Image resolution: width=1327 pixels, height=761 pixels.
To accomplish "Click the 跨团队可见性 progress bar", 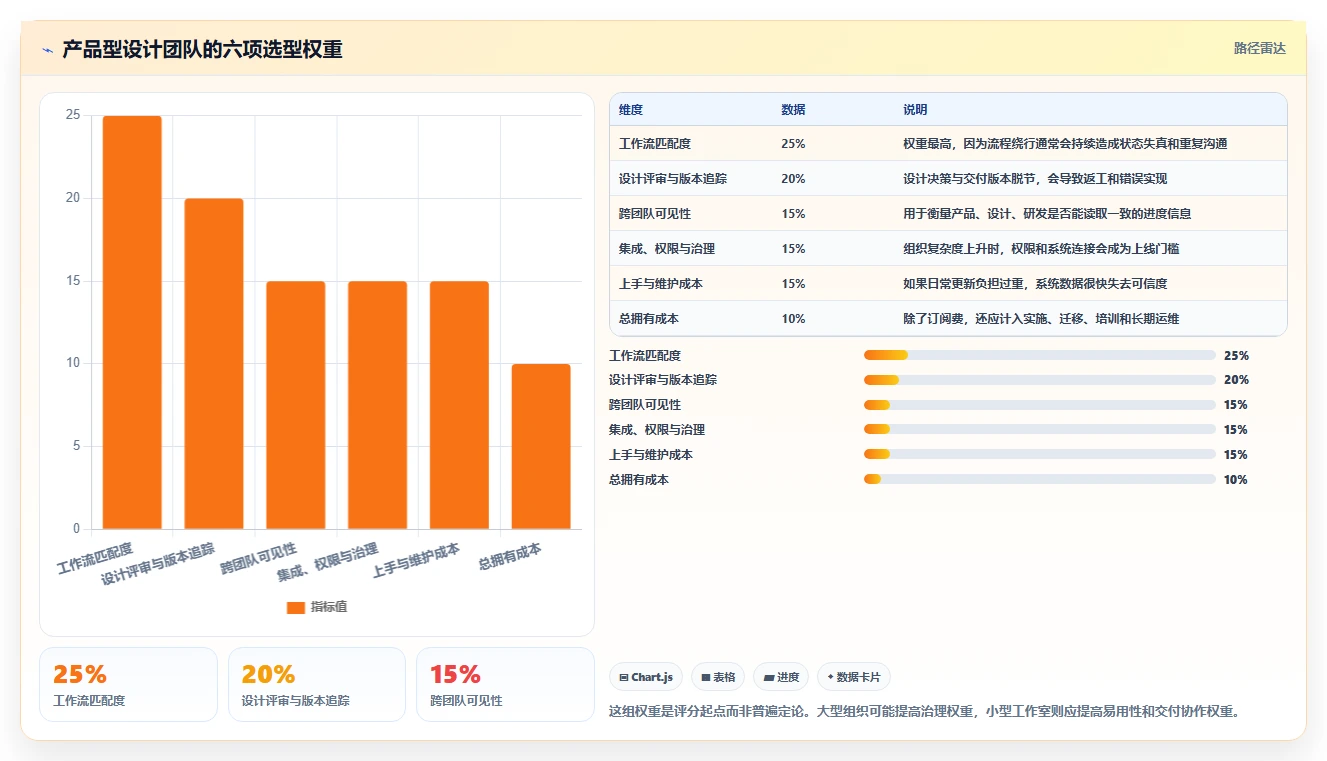I will coord(1040,405).
